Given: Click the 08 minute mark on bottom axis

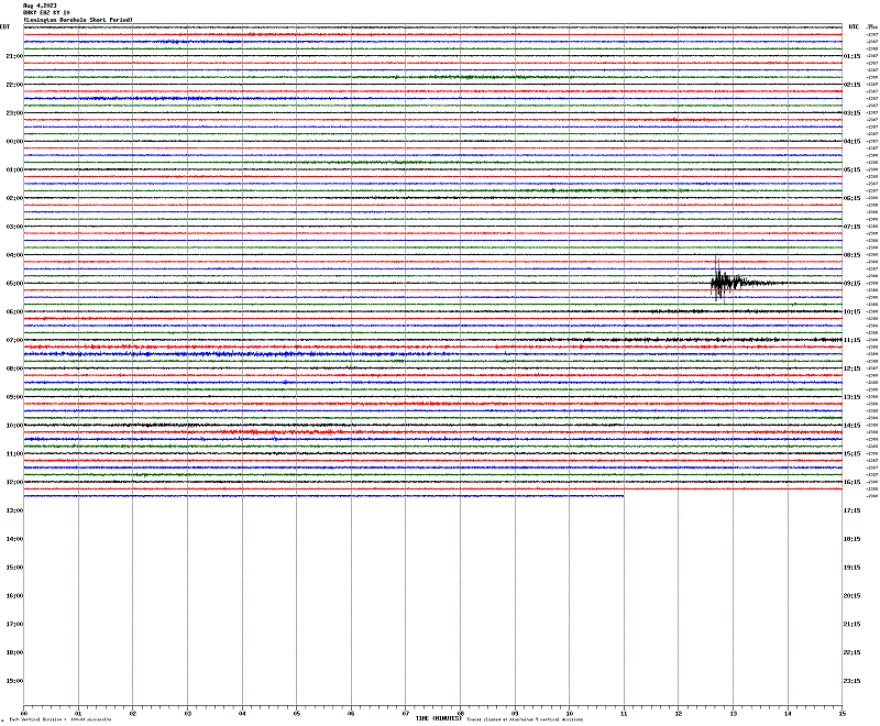Looking at the screenshot, I should tap(461, 712).
